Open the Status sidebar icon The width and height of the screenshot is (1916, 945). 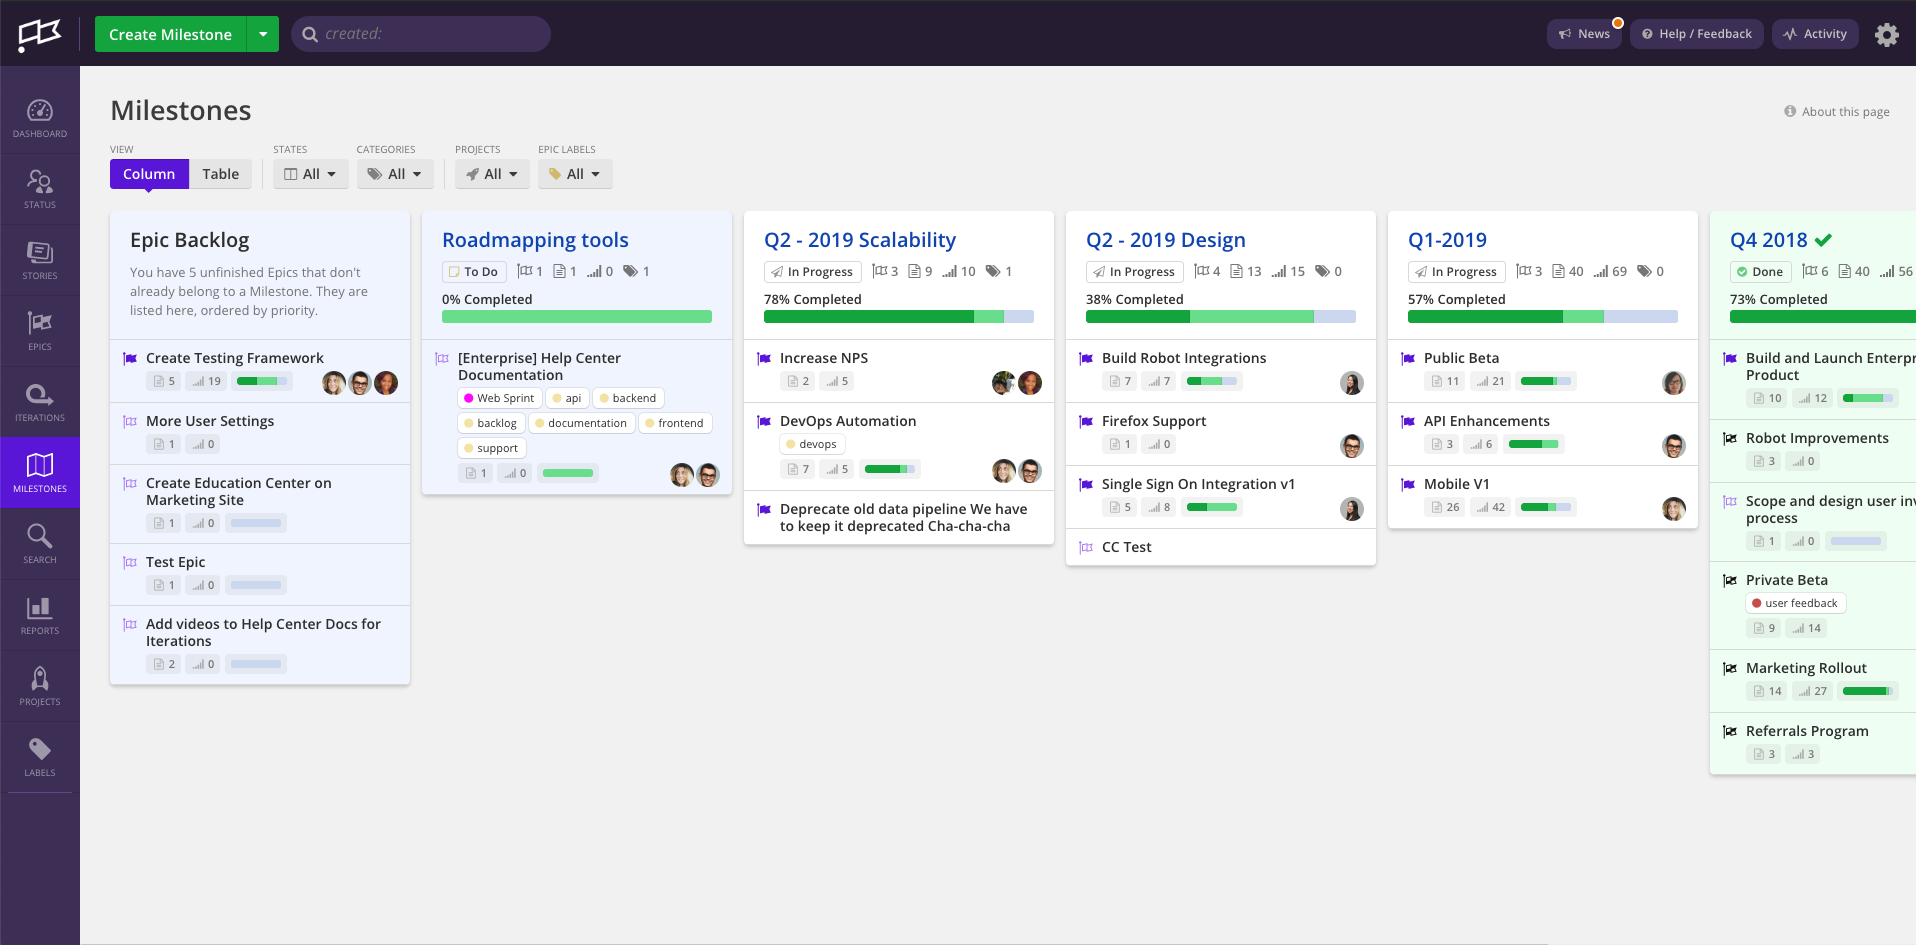tap(40, 189)
